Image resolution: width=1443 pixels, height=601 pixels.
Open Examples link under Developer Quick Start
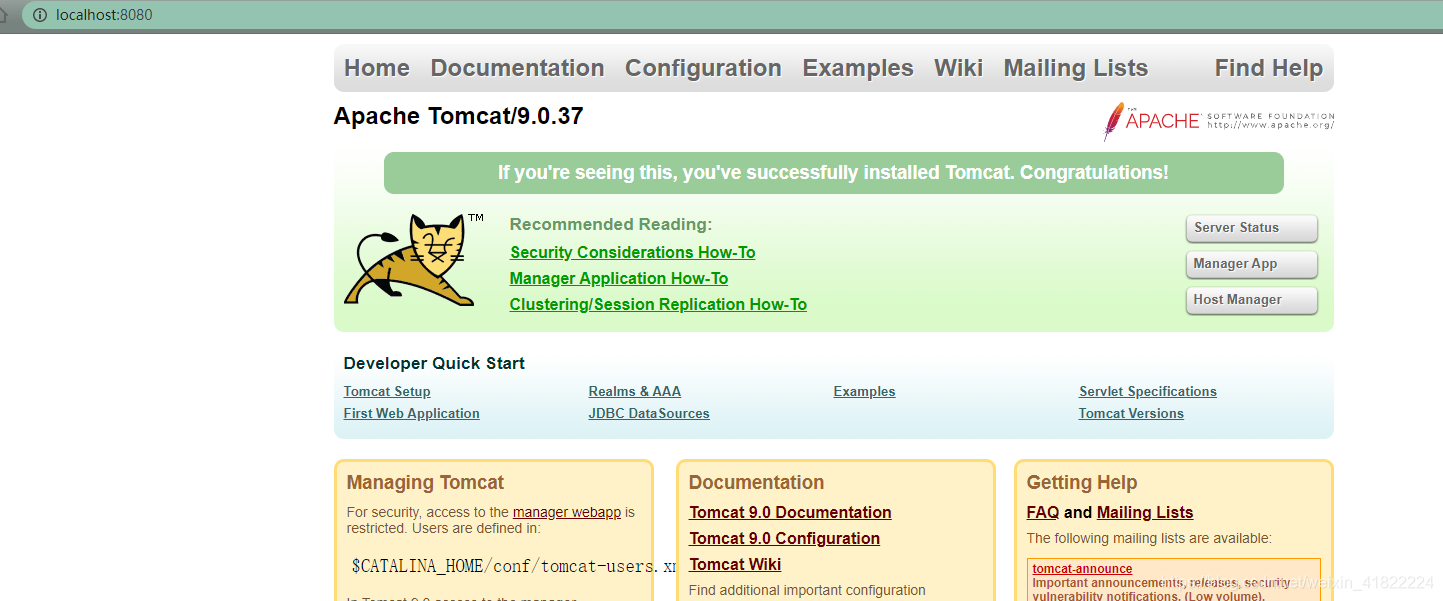click(864, 392)
